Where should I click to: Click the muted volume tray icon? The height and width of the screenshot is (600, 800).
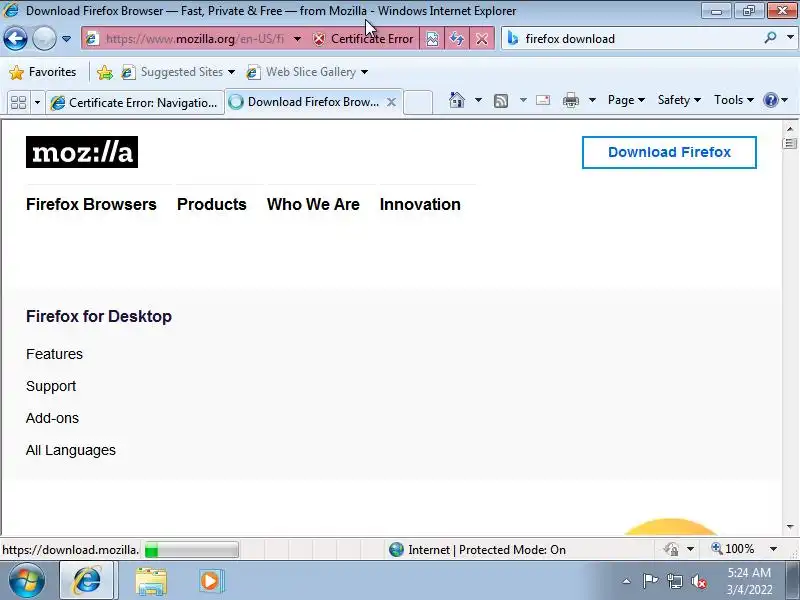coord(698,581)
